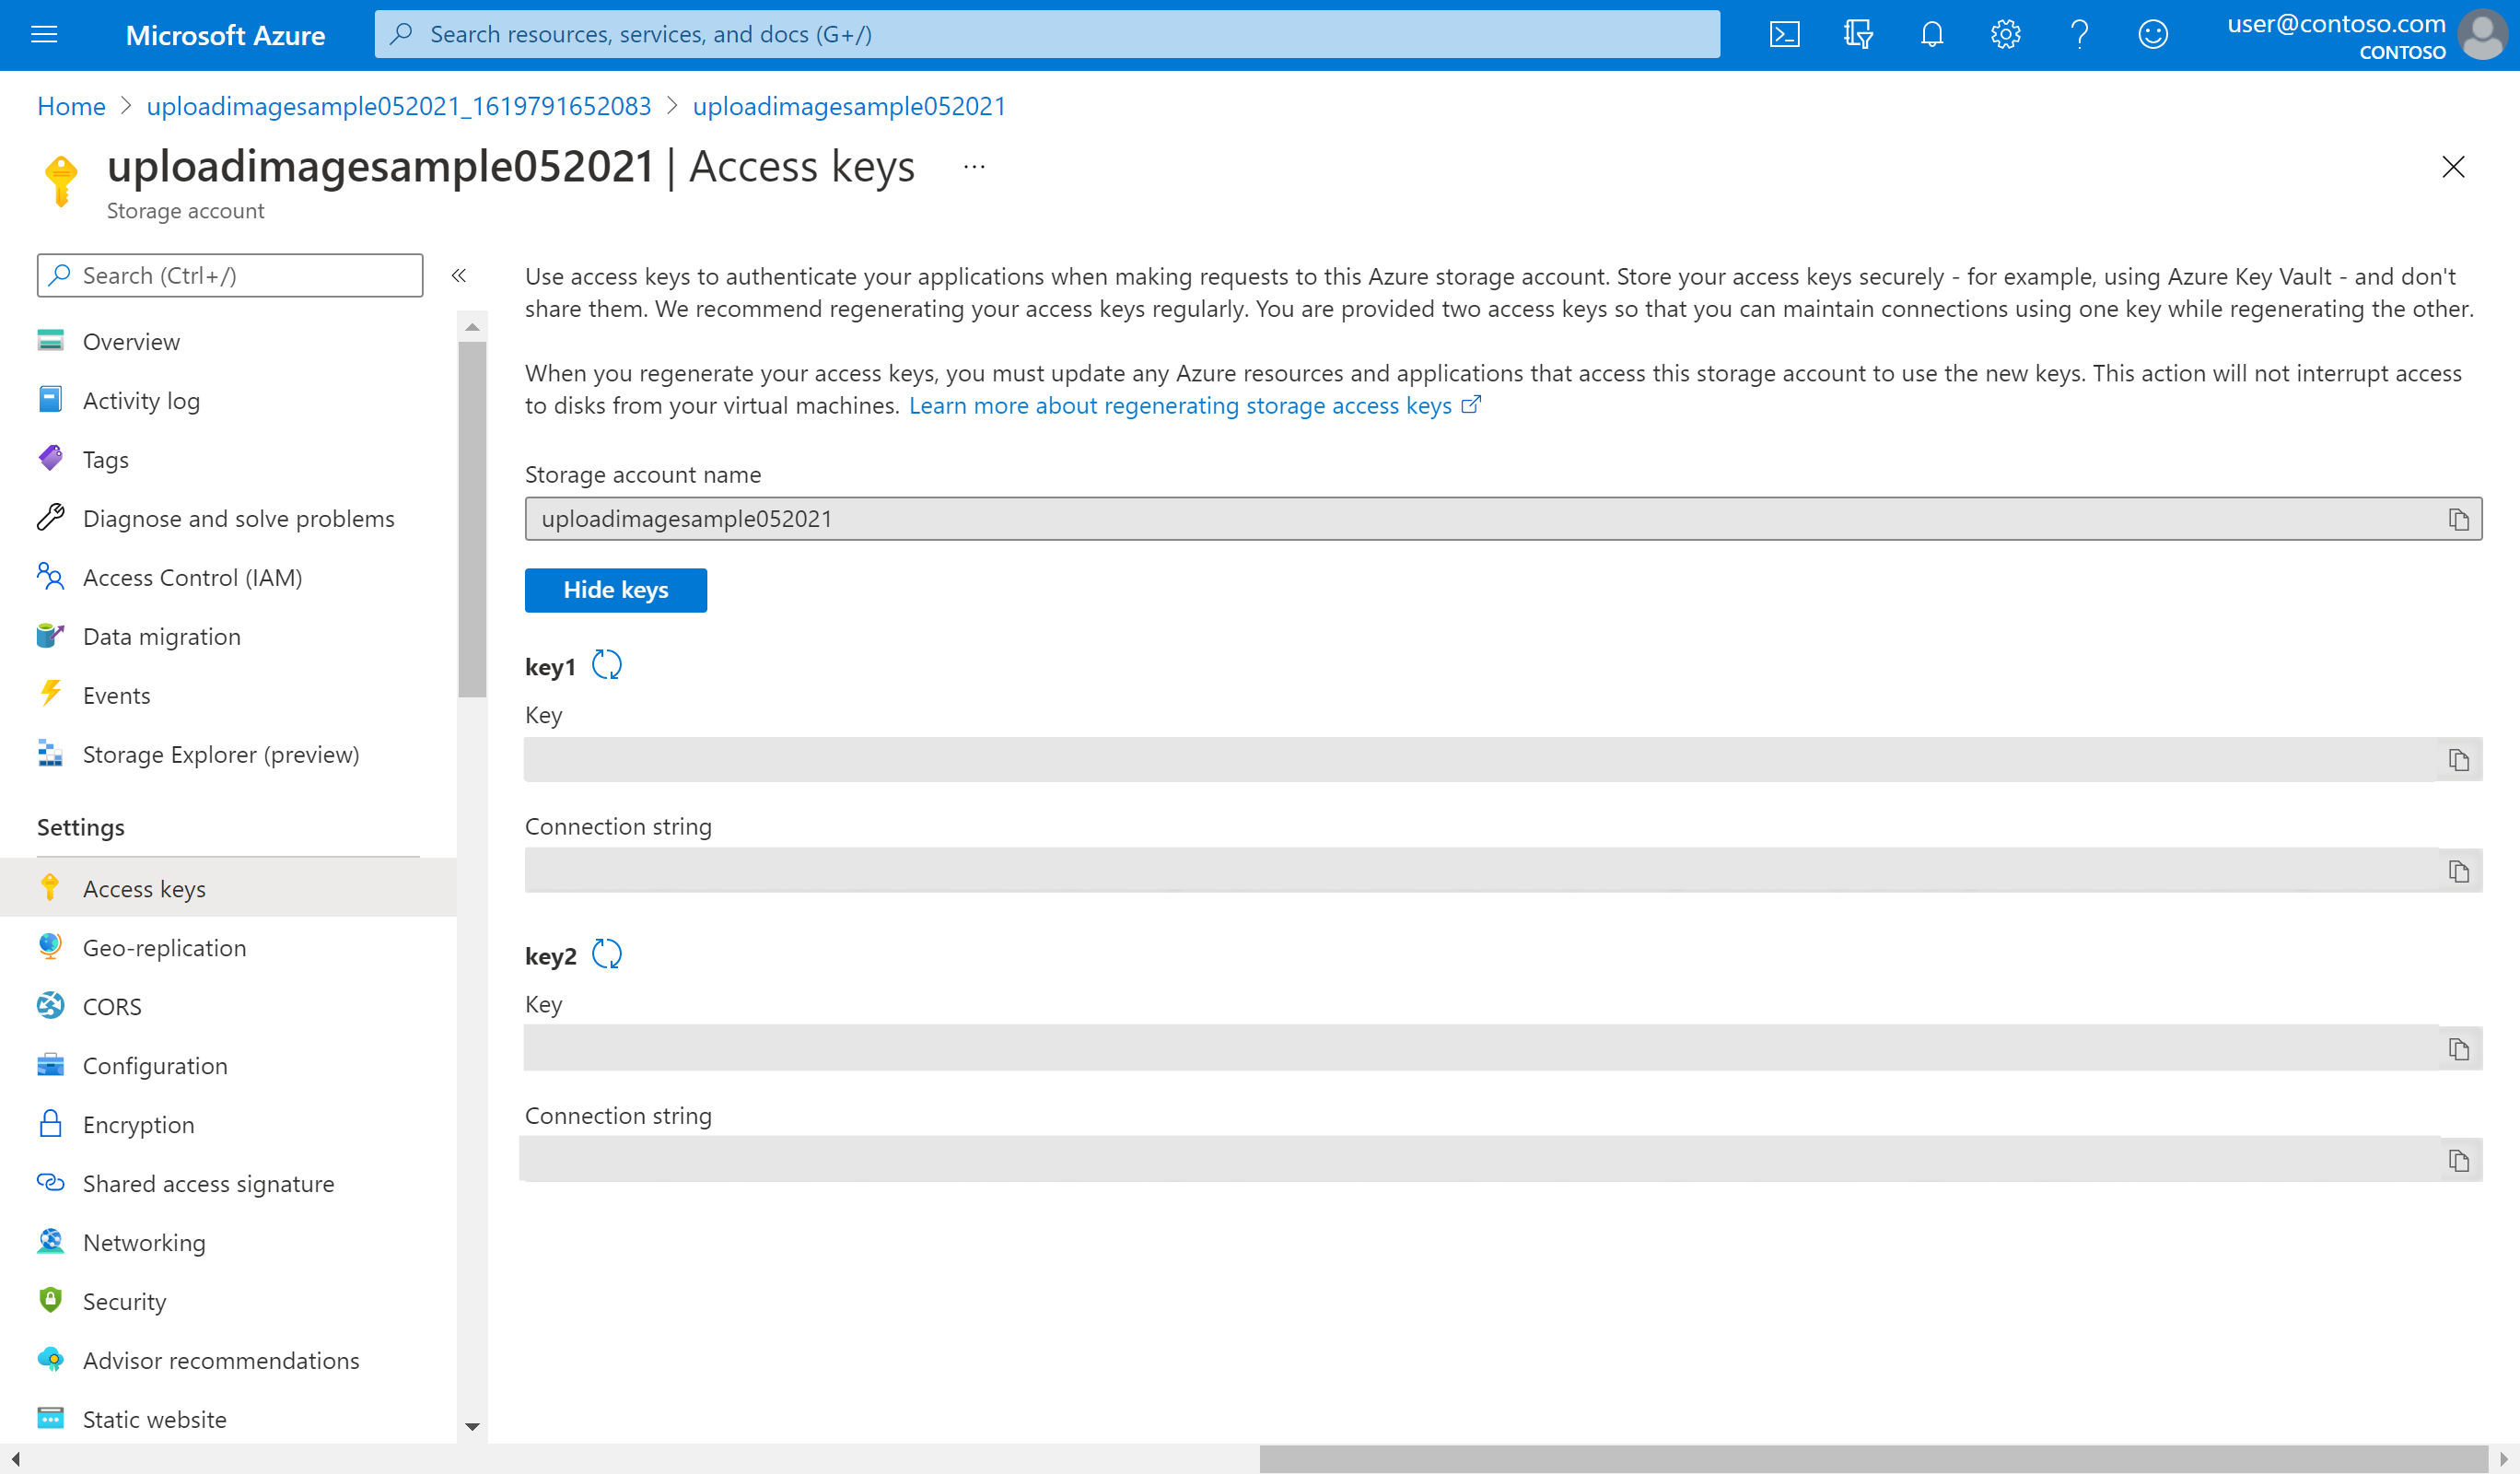Viewport: 2520px width, 1474px height.
Task: Open Cloud Shell from the top bar
Action: tap(1784, 35)
